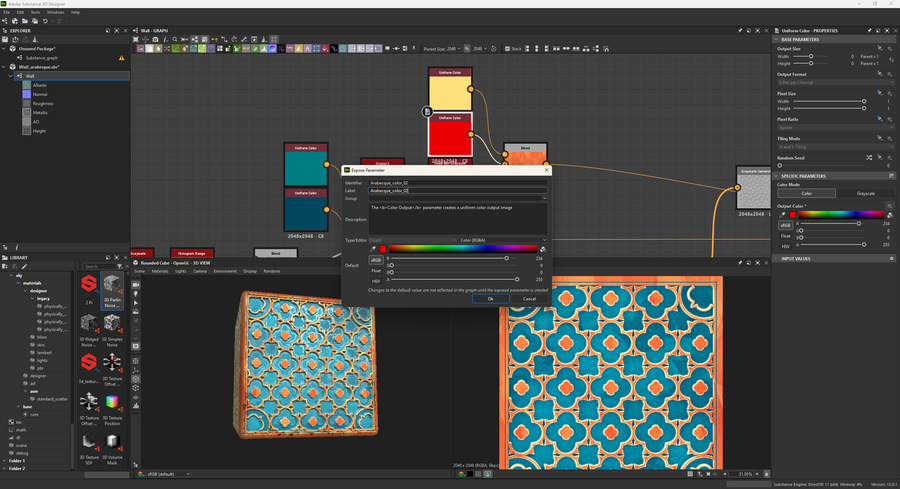The image size is (900, 489).
Task: Pick a color with the dialog eyedropper
Action: point(374,249)
